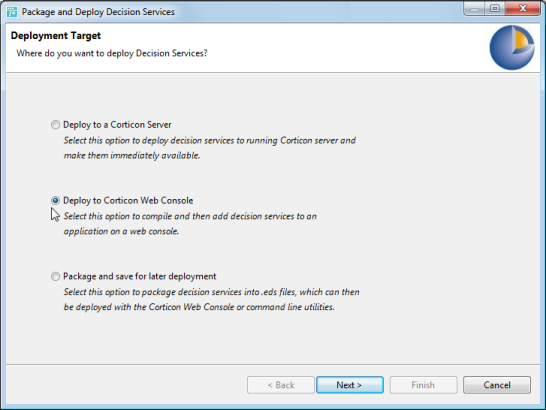Viewport: 546px width, 410px height.
Task: Click the 'Package and save for later deployment' label
Action: [140, 276]
